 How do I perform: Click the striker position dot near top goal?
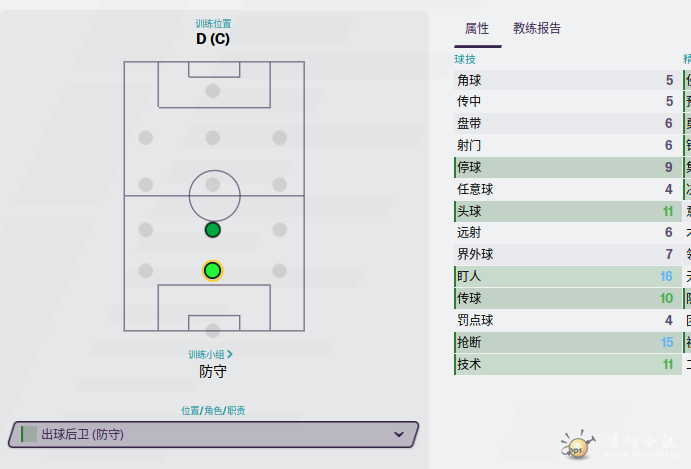click(212, 91)
